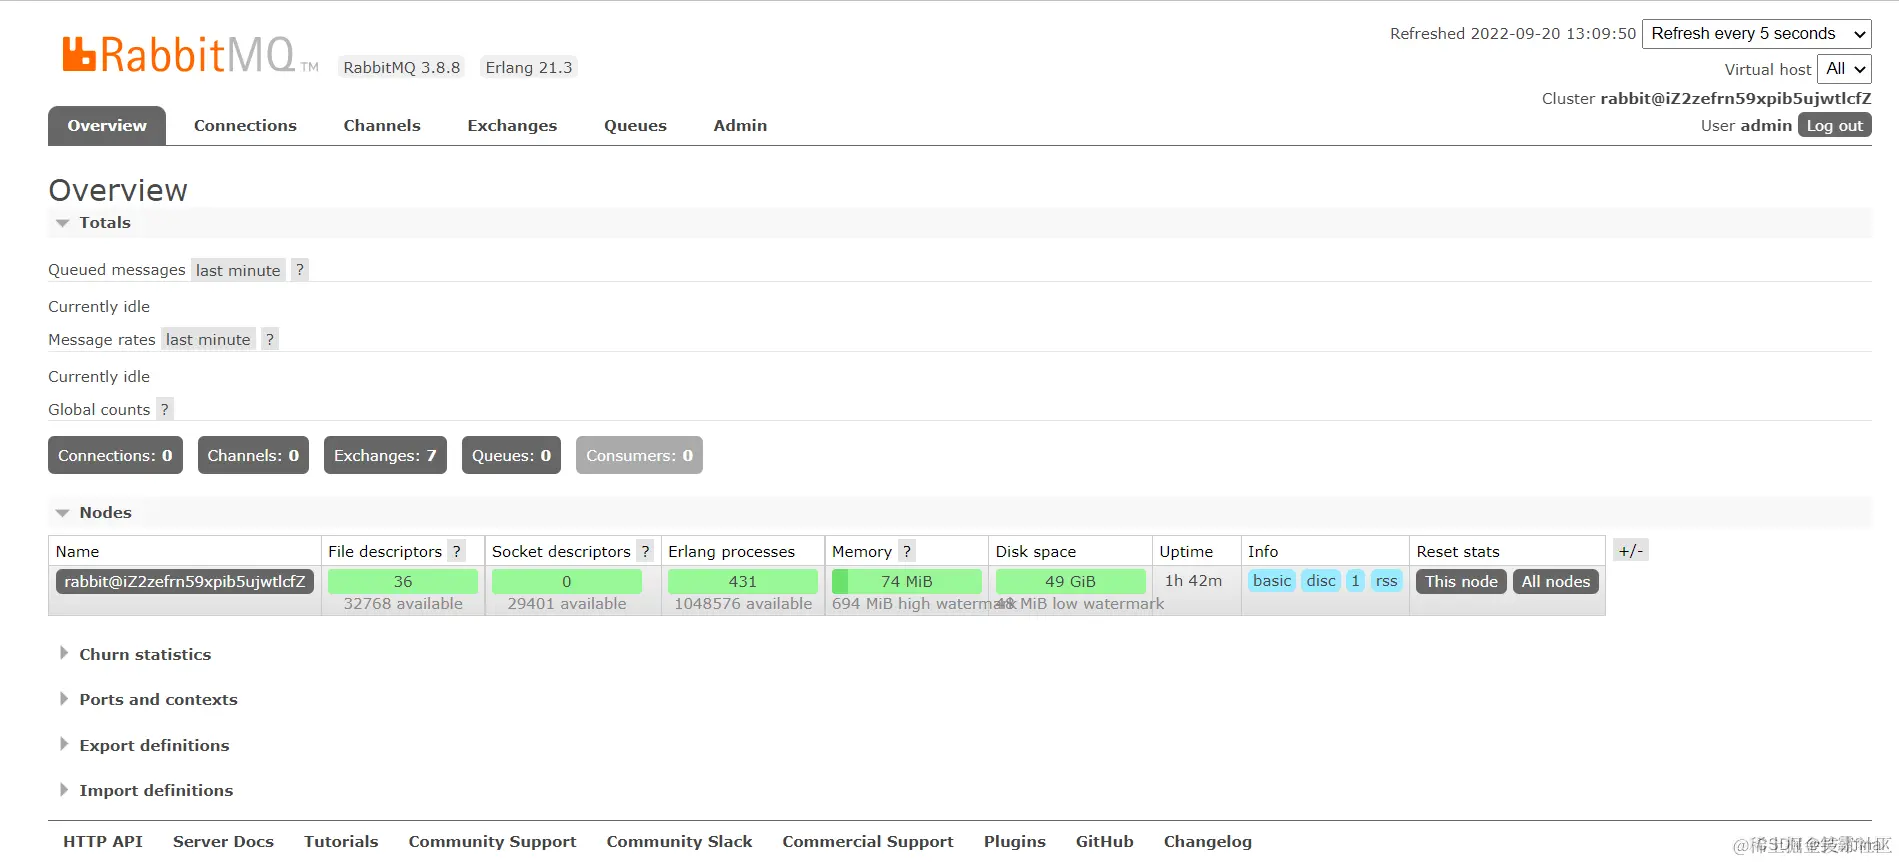Click the RabbitMQ 3.8.8 version label
The width and height of the screenshot is (1899, 862).
coord(401,68)
